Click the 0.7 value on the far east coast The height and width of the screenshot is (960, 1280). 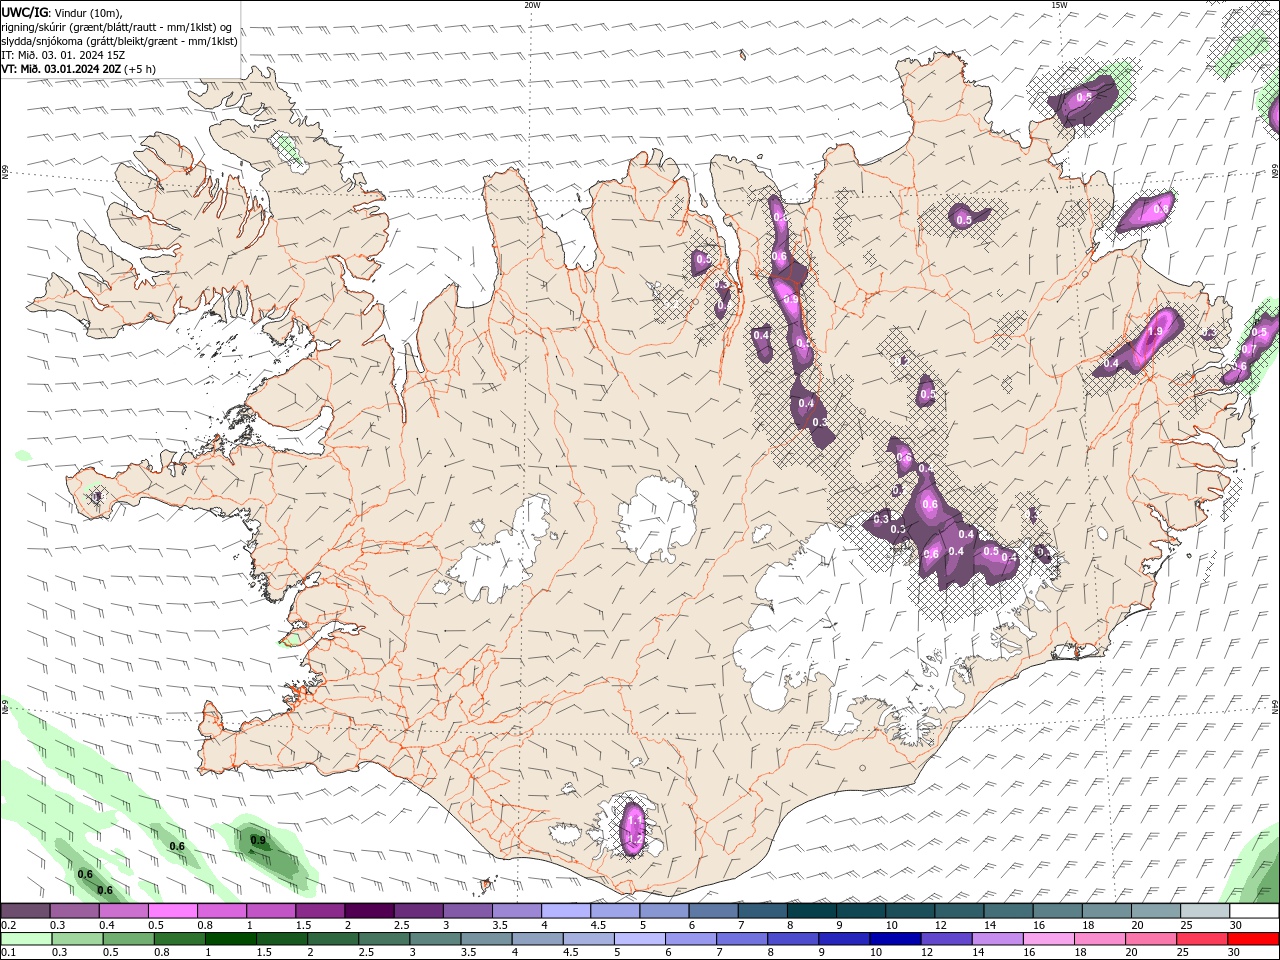pyautogui.click(x=1249, y=349)
